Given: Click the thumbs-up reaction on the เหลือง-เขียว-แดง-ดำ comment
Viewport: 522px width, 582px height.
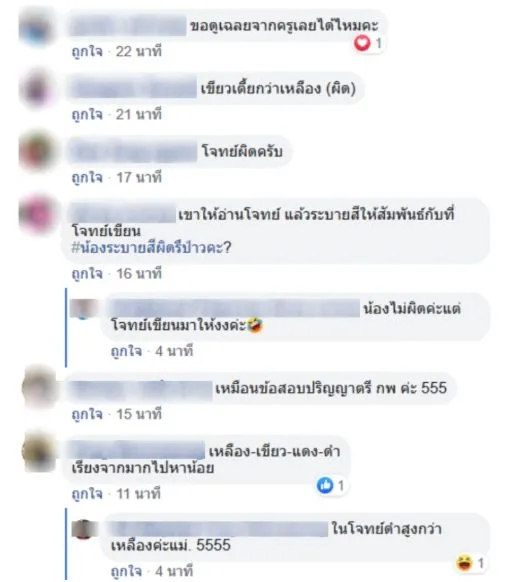Looking at the screenshot, I should pyautogui.click(x=325, y=485).
